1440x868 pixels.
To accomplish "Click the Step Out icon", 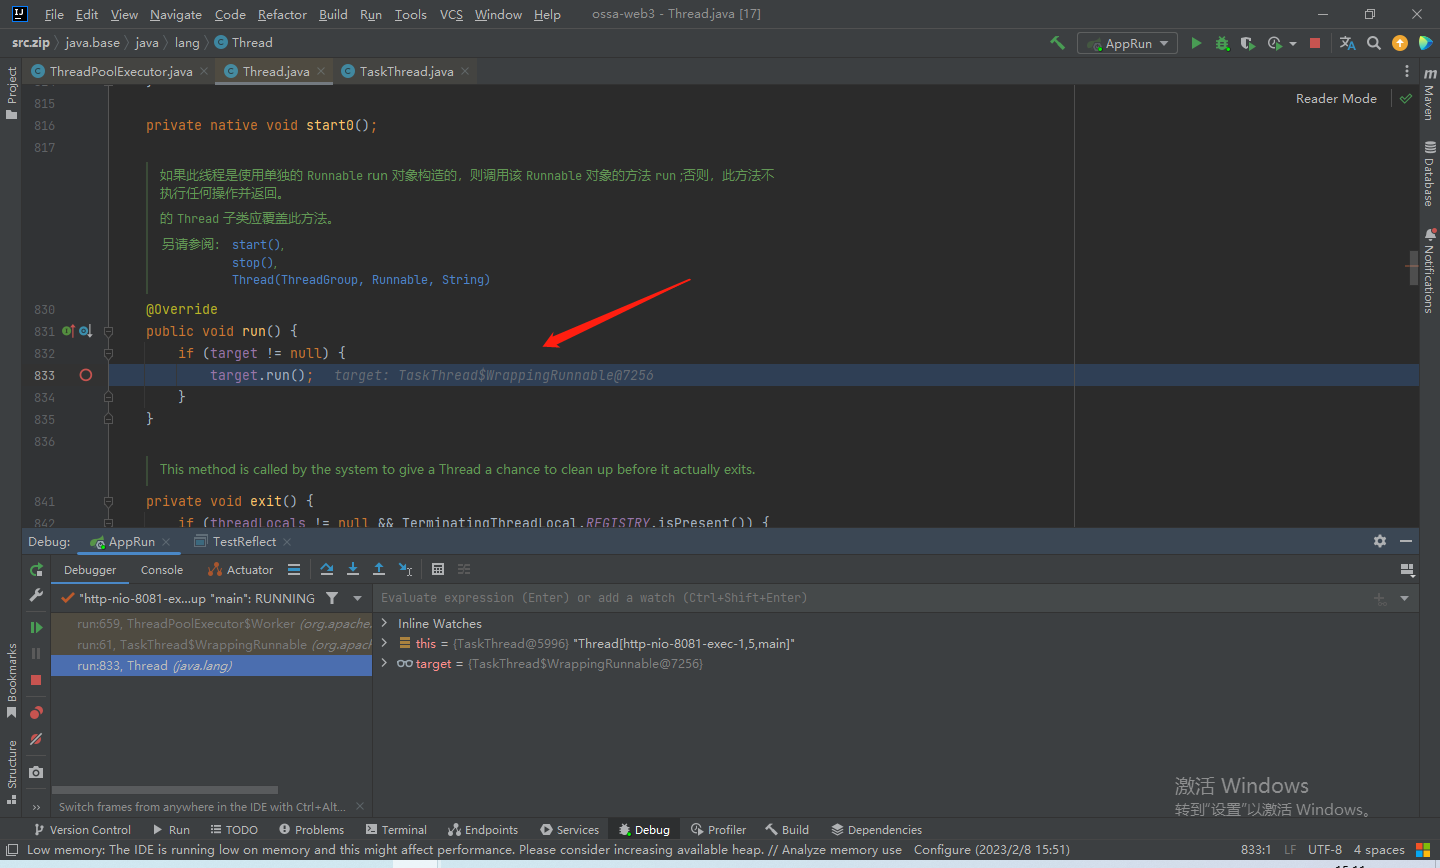I will coord(379,569).
